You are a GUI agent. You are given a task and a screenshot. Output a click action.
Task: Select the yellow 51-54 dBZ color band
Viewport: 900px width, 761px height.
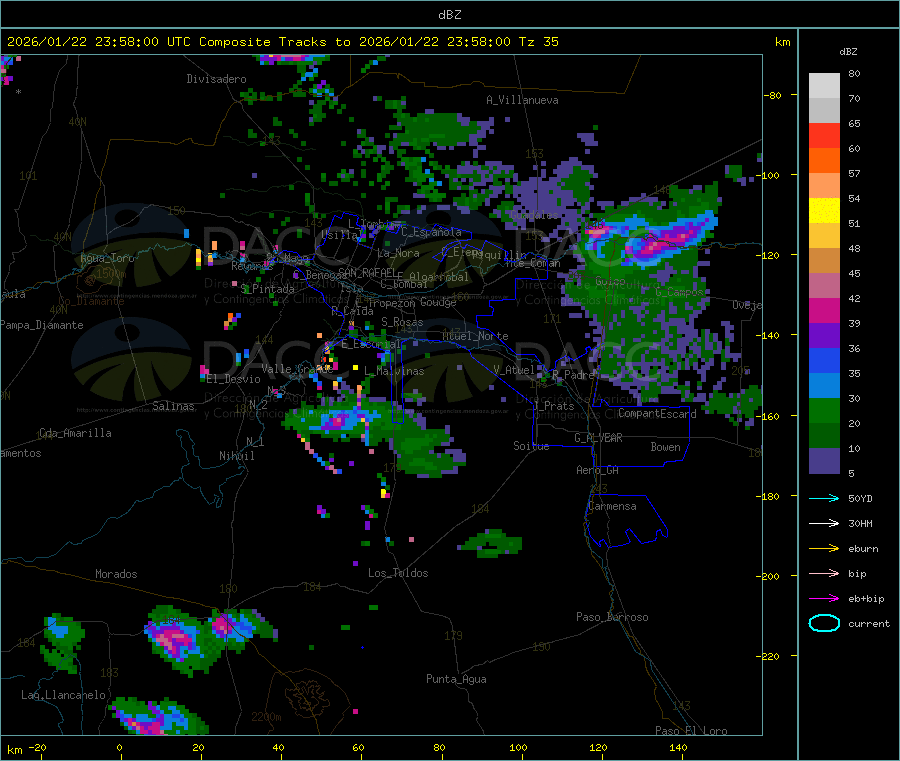[824, 211]
